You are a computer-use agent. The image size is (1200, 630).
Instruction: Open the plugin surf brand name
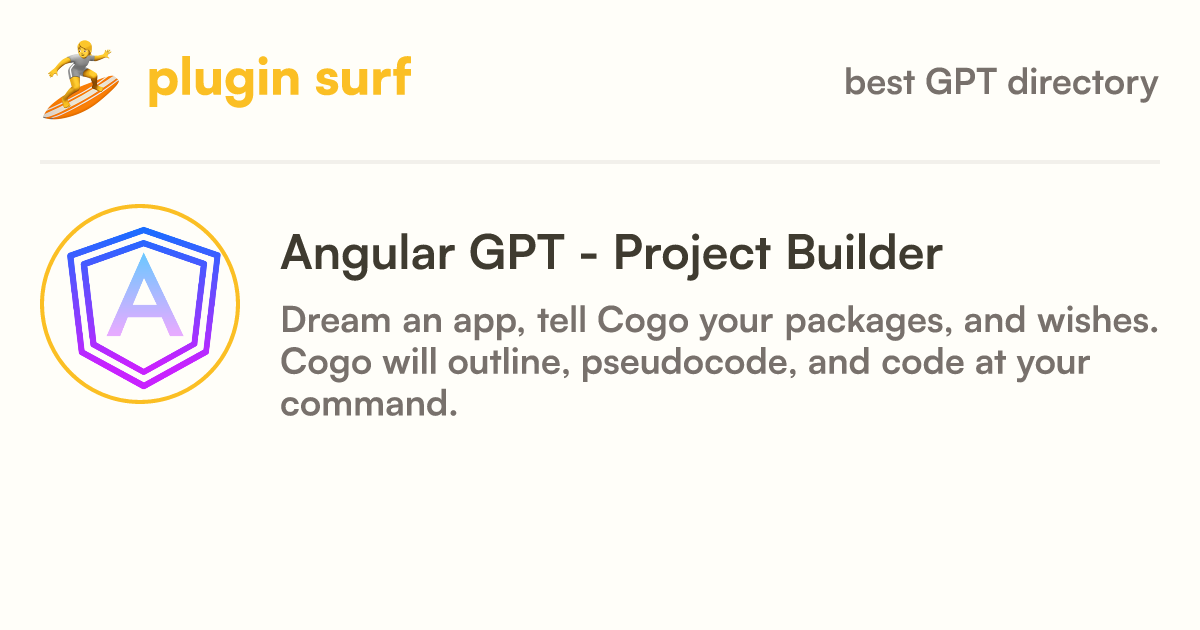279,79
